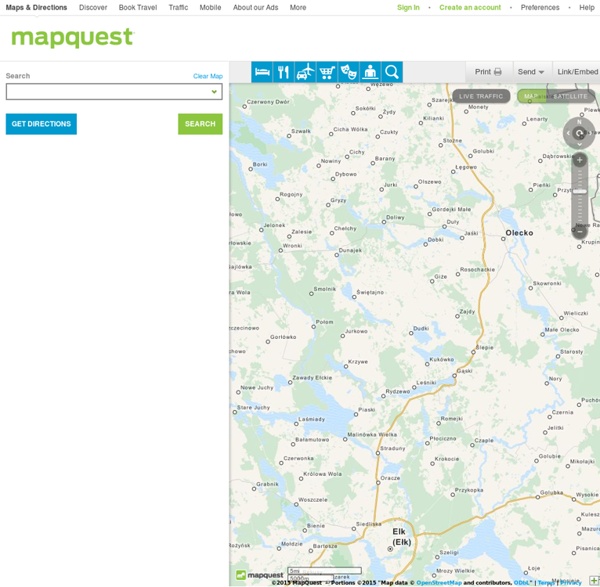Open the Send dropdown menu
600x587 pixels.
tap(530, 72)
